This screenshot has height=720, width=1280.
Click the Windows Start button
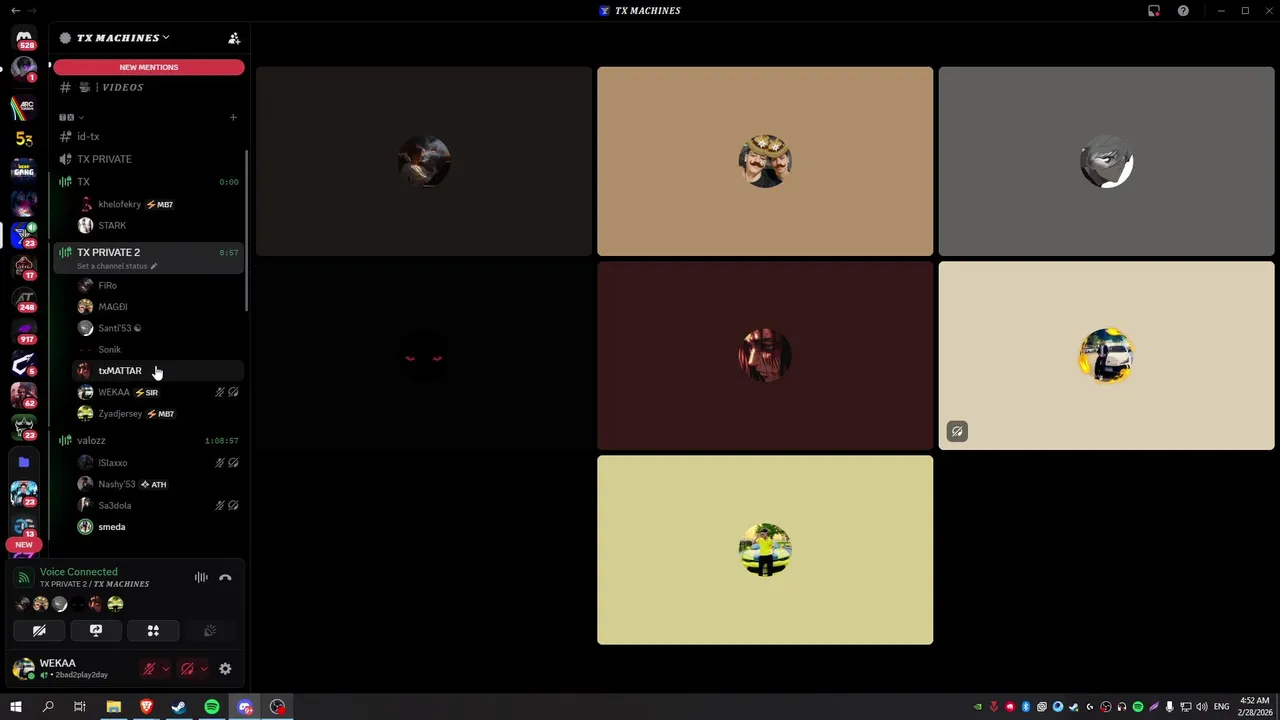(x=15, y=707)
